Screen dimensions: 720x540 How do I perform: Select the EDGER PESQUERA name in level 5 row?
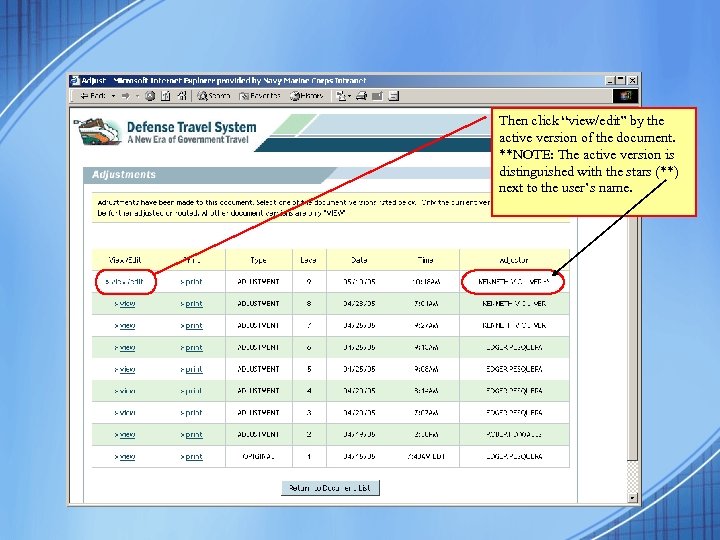pos(514,369)
